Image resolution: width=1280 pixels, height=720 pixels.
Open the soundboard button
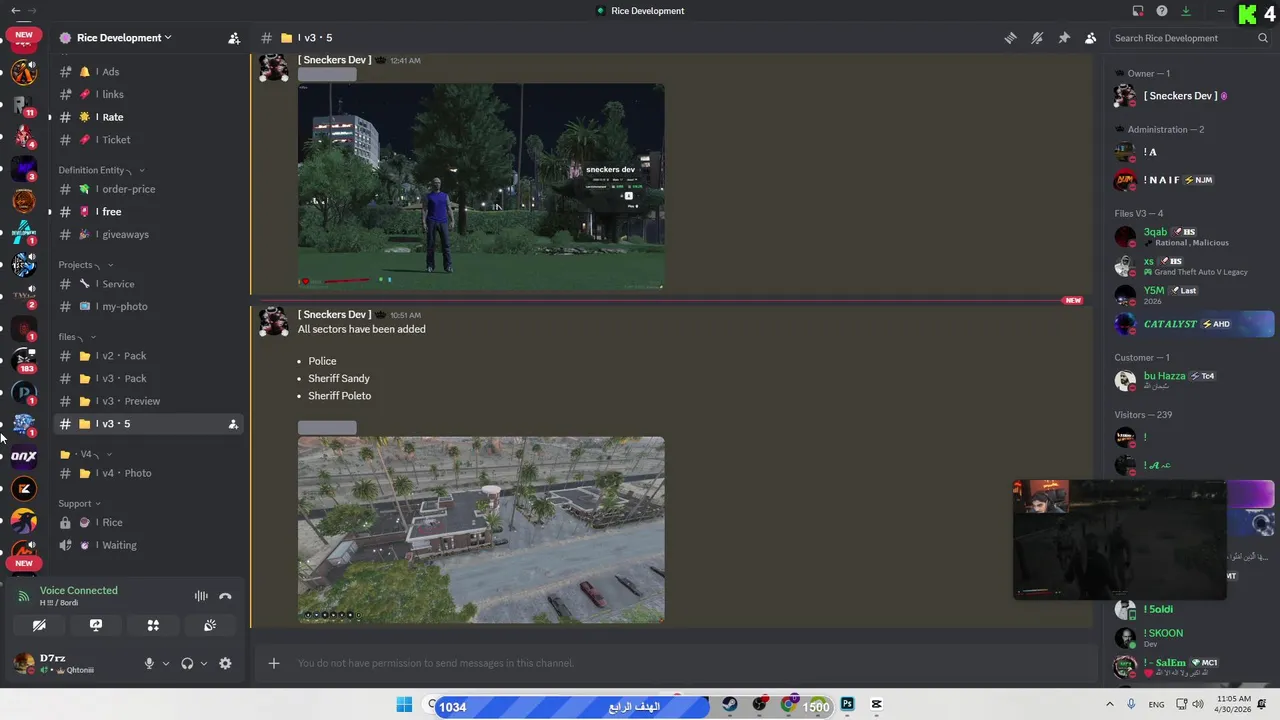210,625
